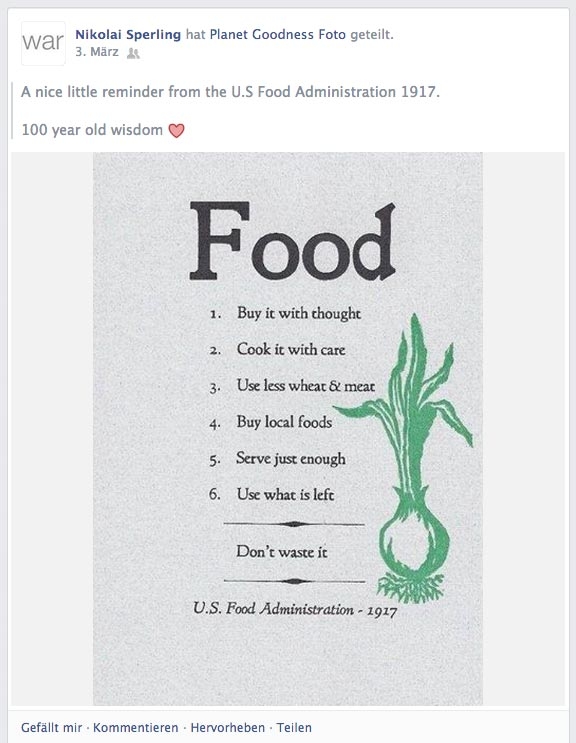
Task: Click the large 'Food' heading on poster
Action: (292, 241)
